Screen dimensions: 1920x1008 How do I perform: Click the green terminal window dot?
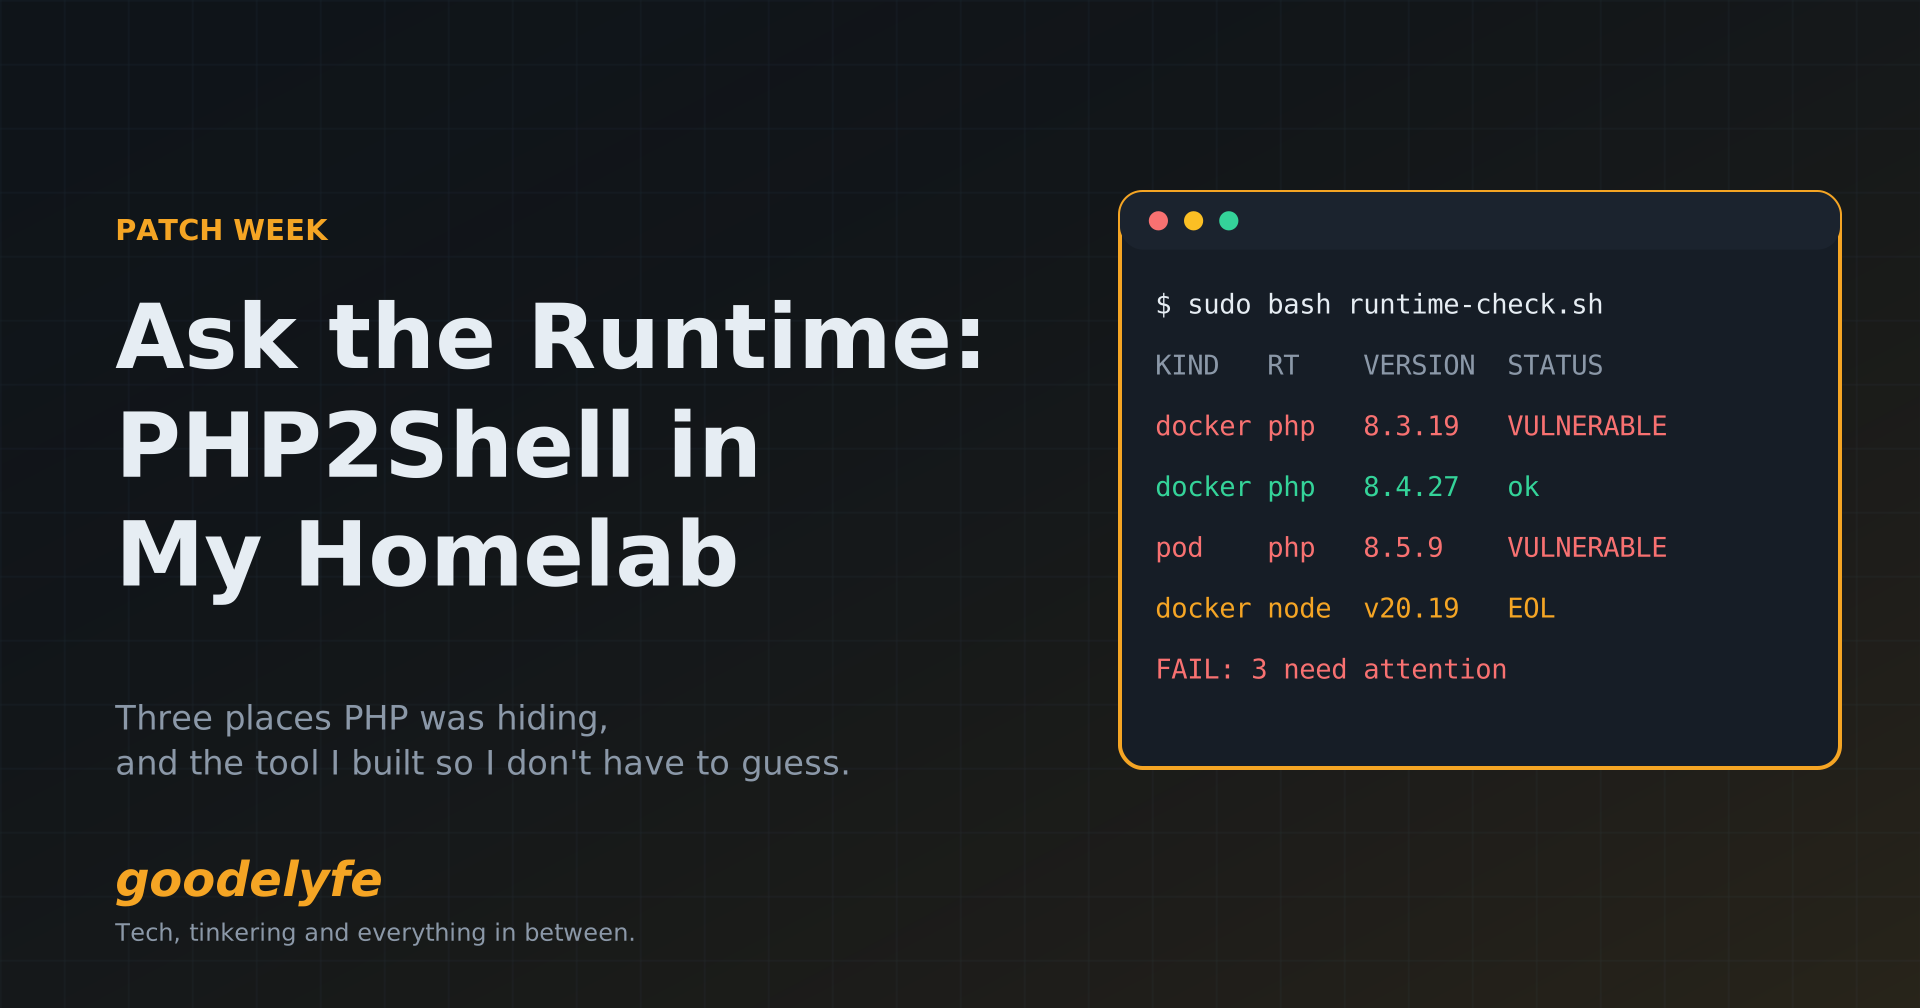click(x=1229, y=221)
